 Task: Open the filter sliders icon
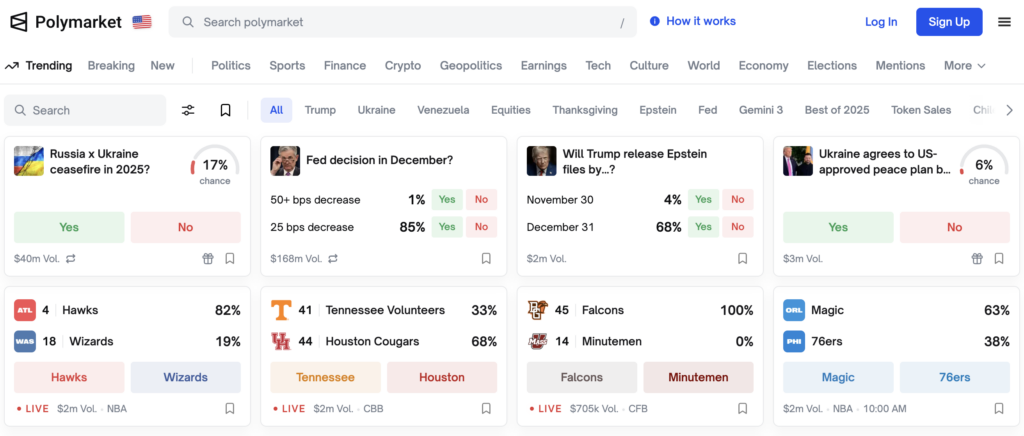tap(188, 110)
